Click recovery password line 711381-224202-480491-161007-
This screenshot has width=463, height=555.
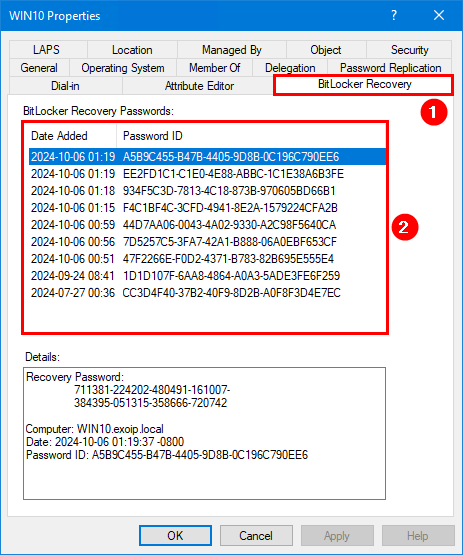(x=152, y=390)
